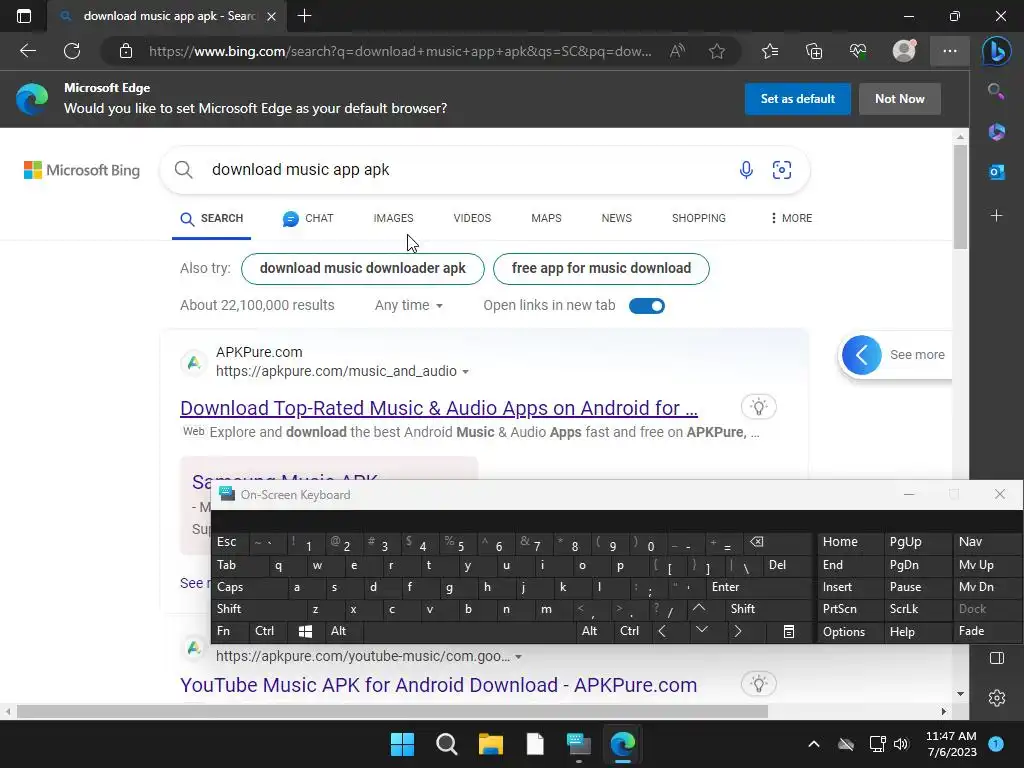Switch to the IMAGES tab
The image size is (1024, 768).
pos(393,218)
